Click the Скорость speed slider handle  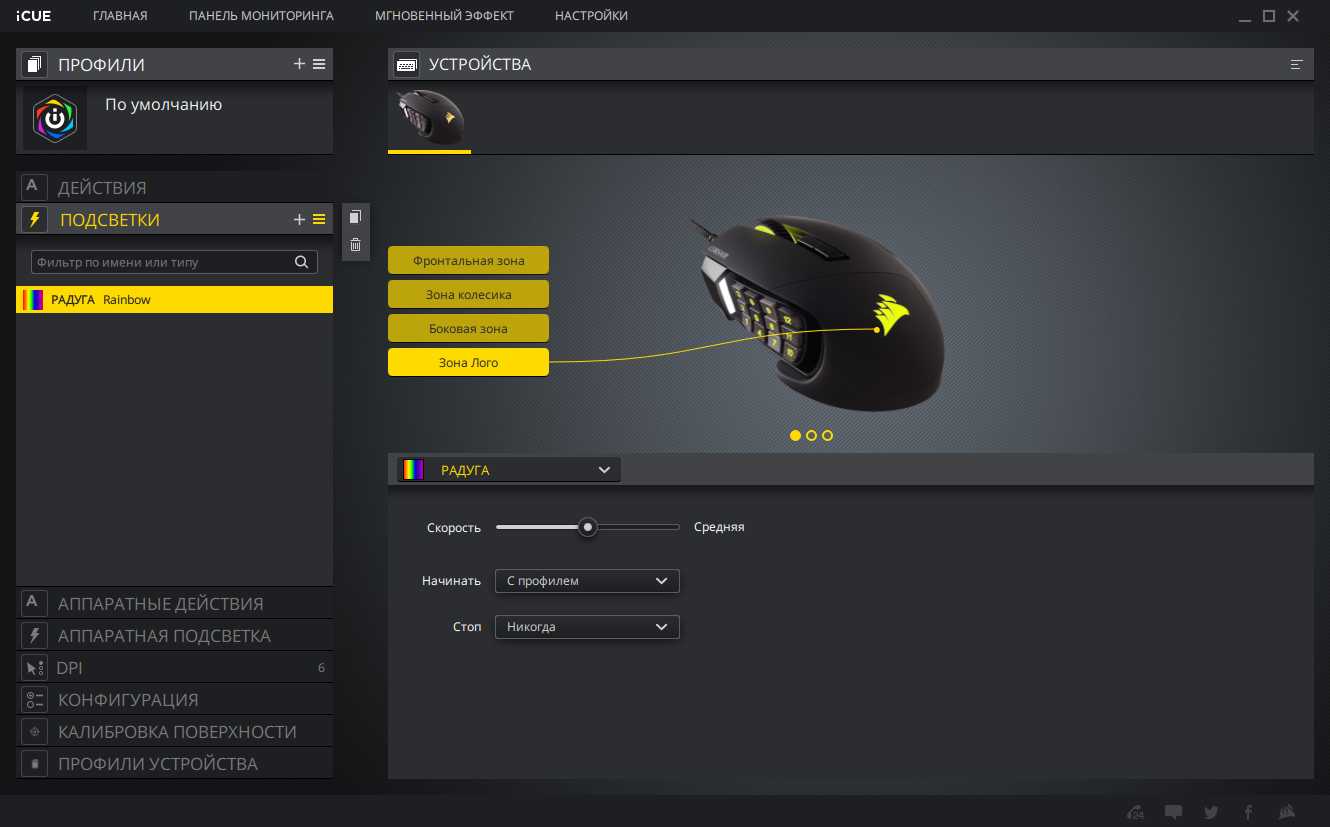click(588, 527)
